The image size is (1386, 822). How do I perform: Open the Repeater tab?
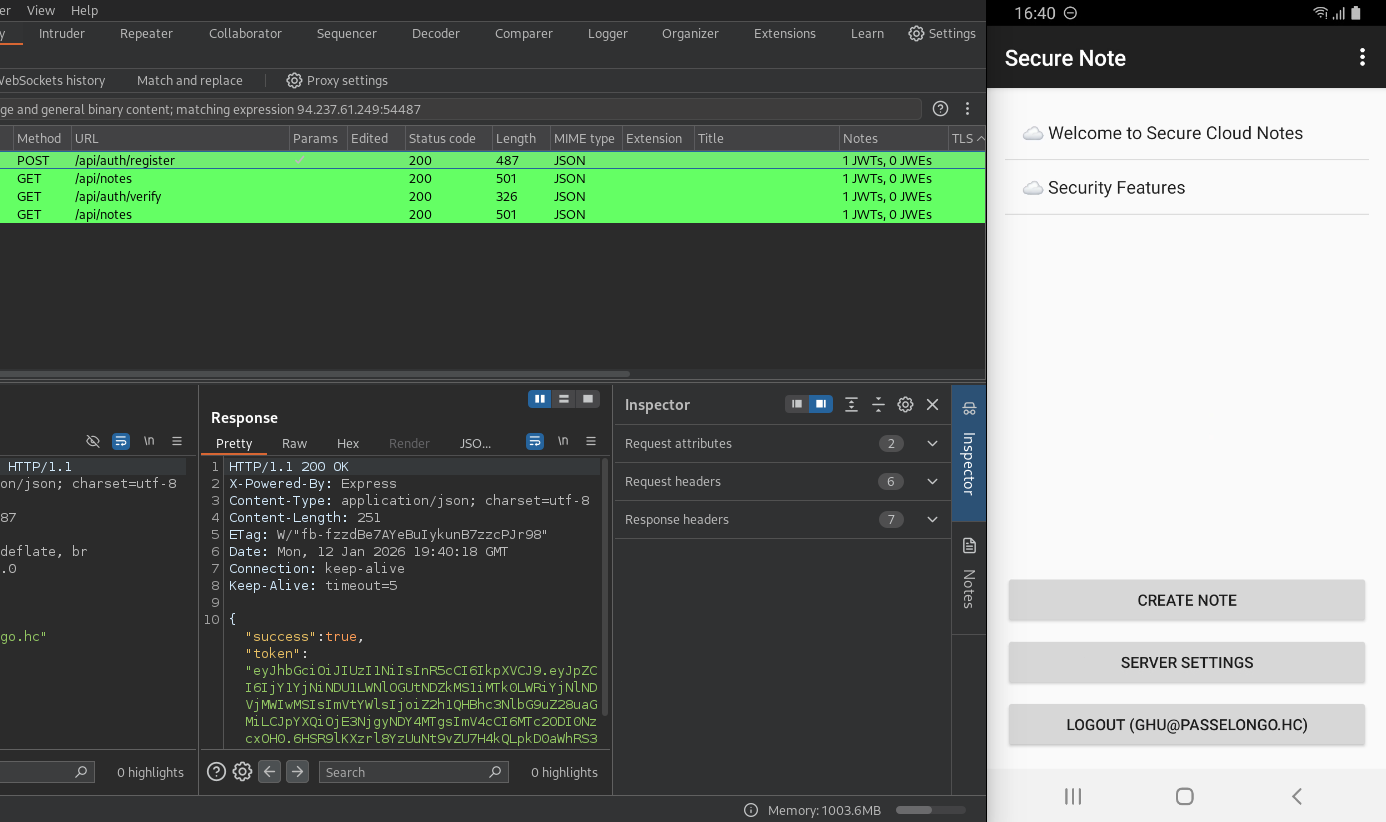tap(147, 33)
